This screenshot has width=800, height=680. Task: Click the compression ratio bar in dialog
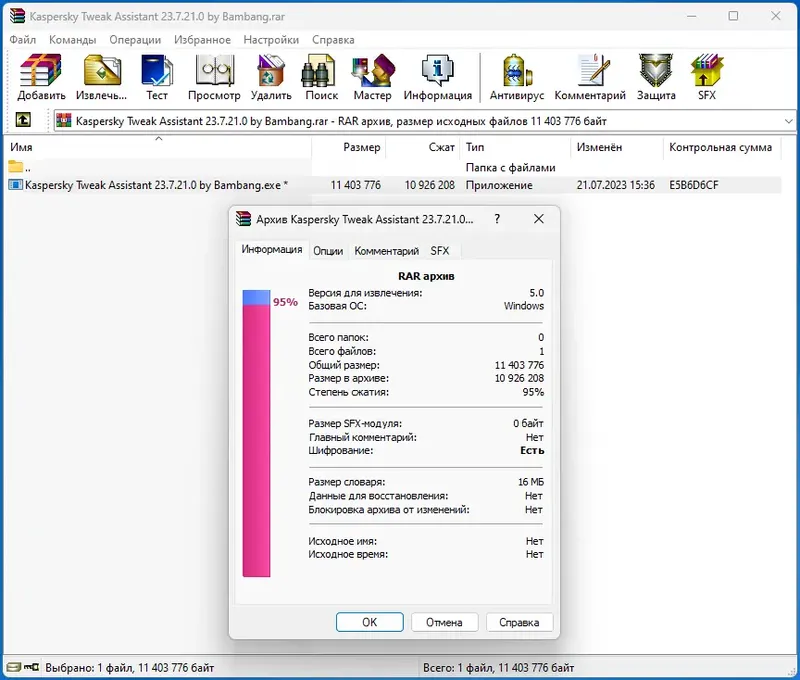click(256, 433)
